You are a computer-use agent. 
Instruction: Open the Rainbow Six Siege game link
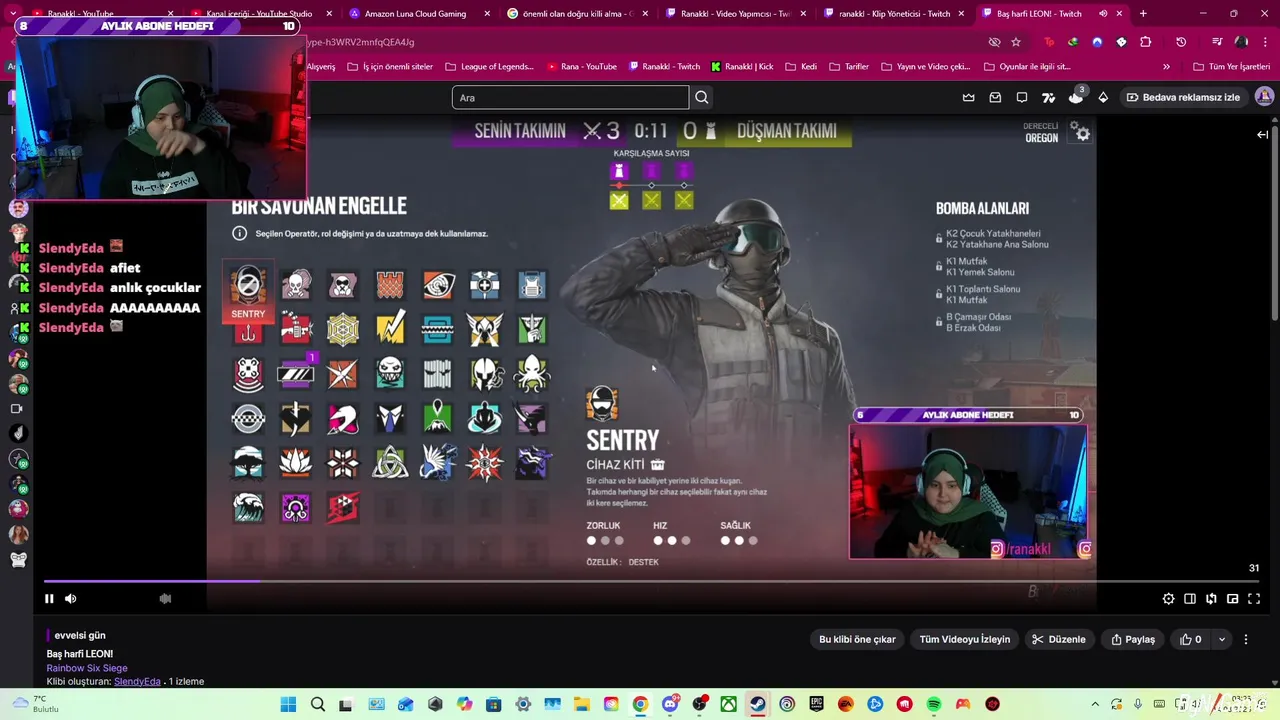87,668
